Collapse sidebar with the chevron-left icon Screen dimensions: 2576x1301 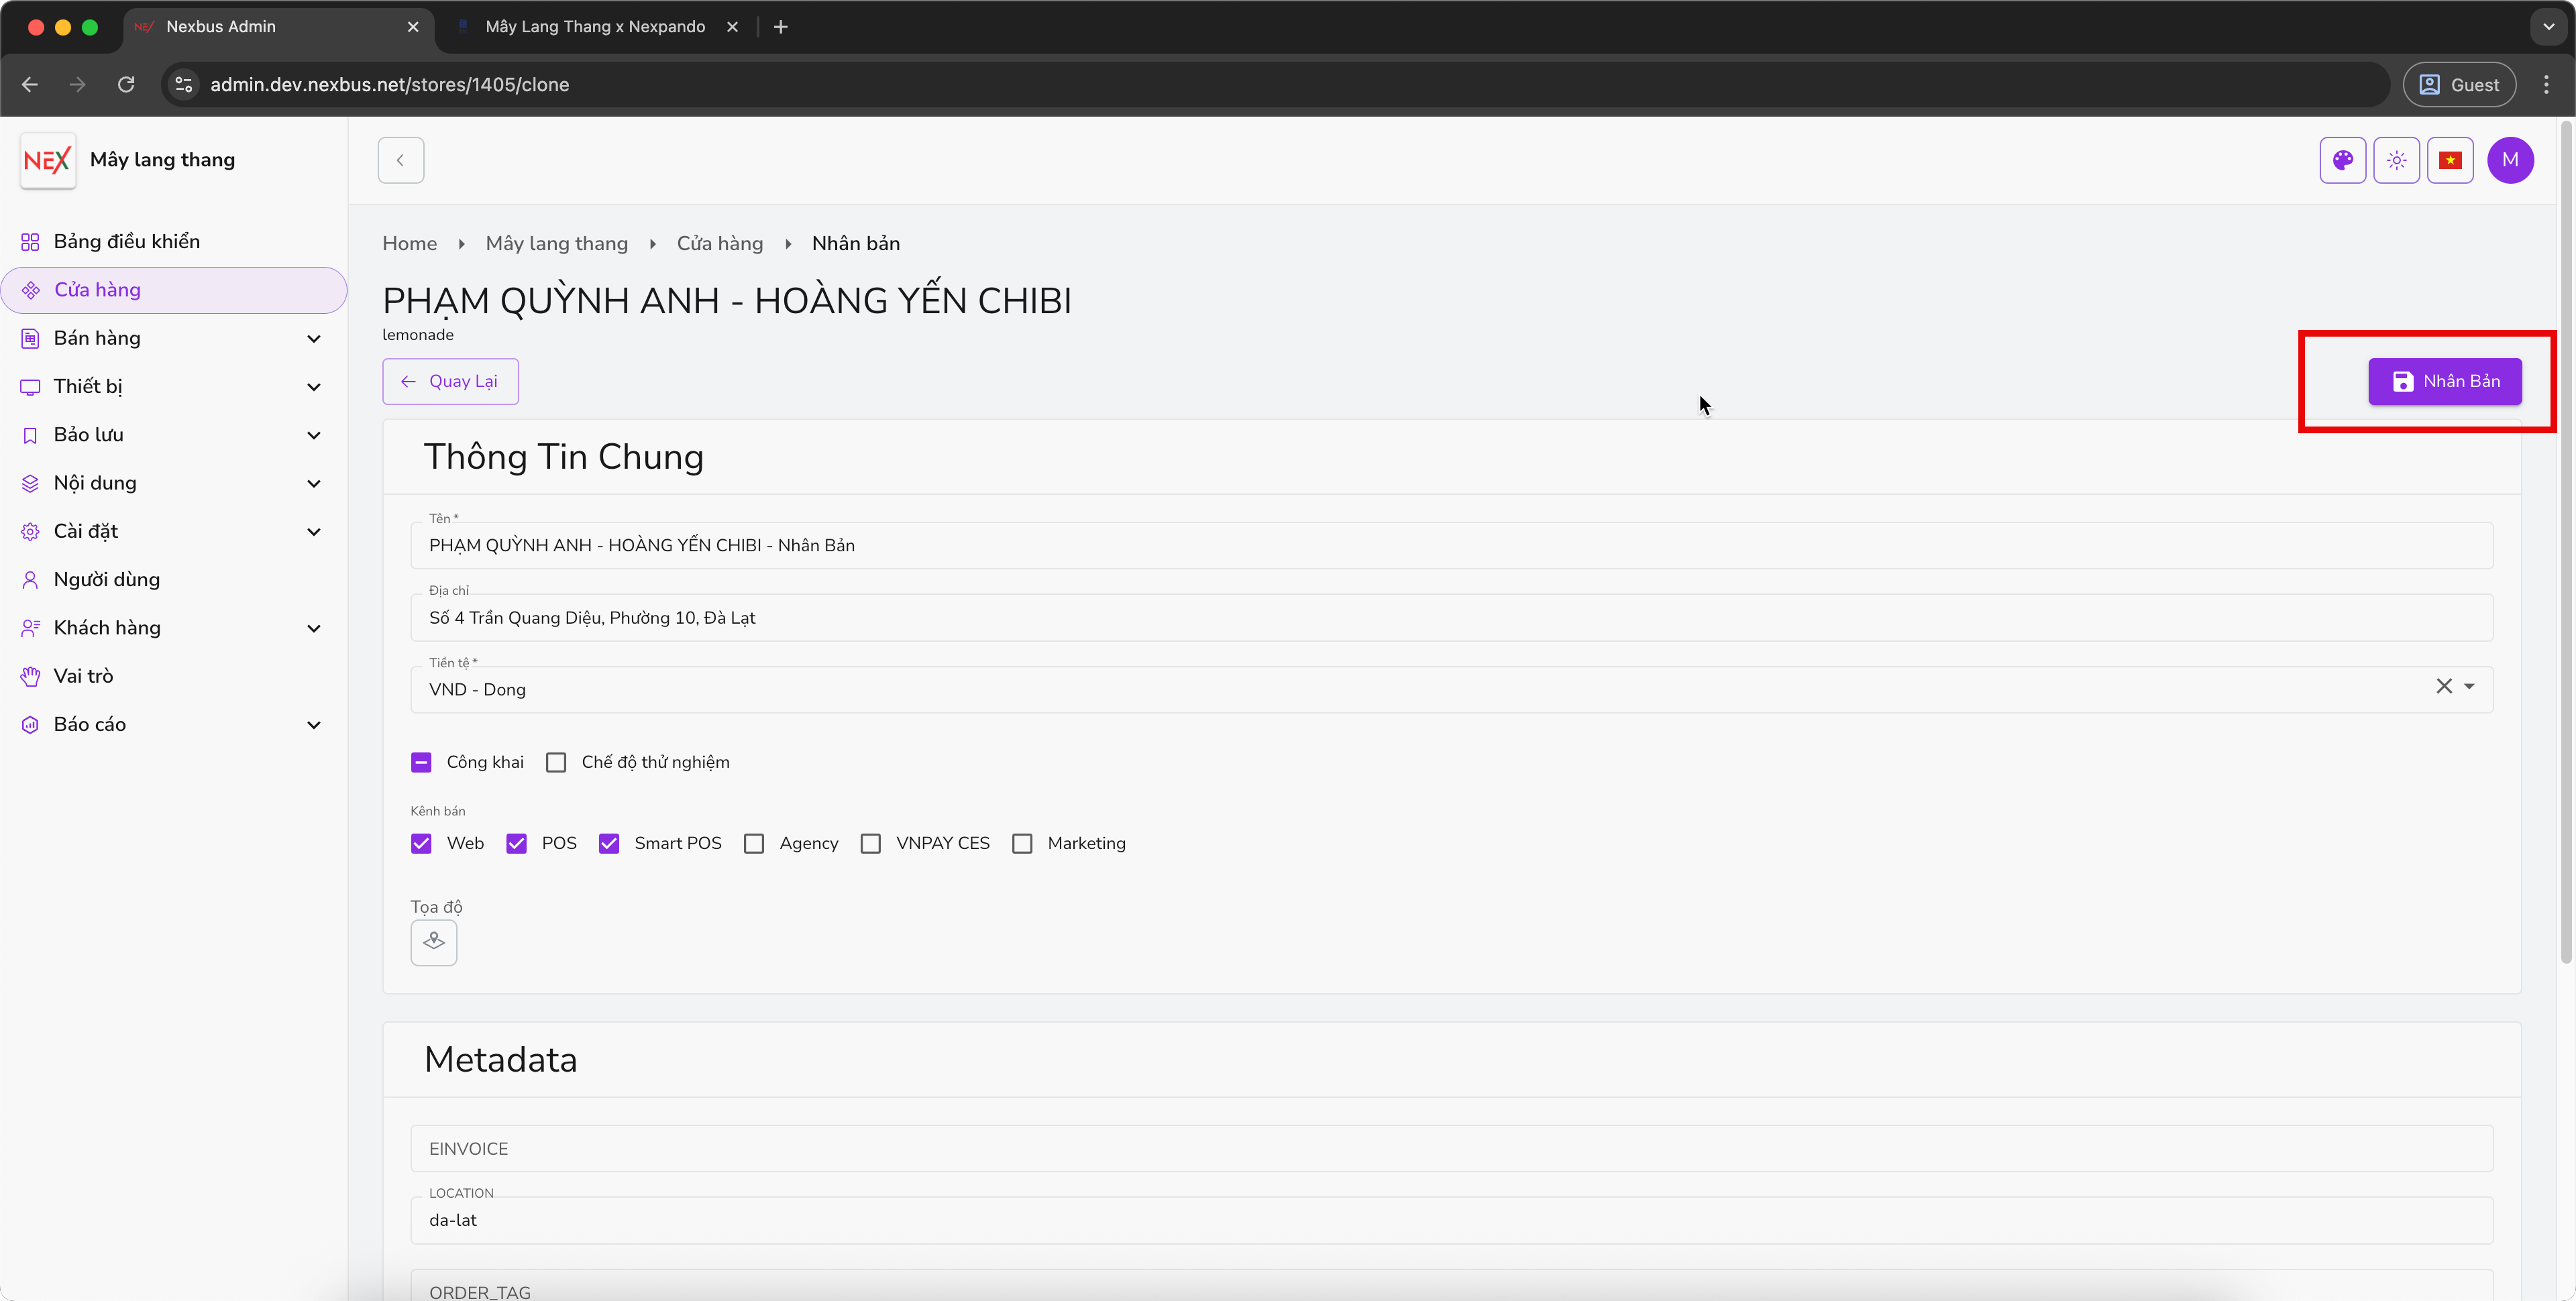click(401, 160)
